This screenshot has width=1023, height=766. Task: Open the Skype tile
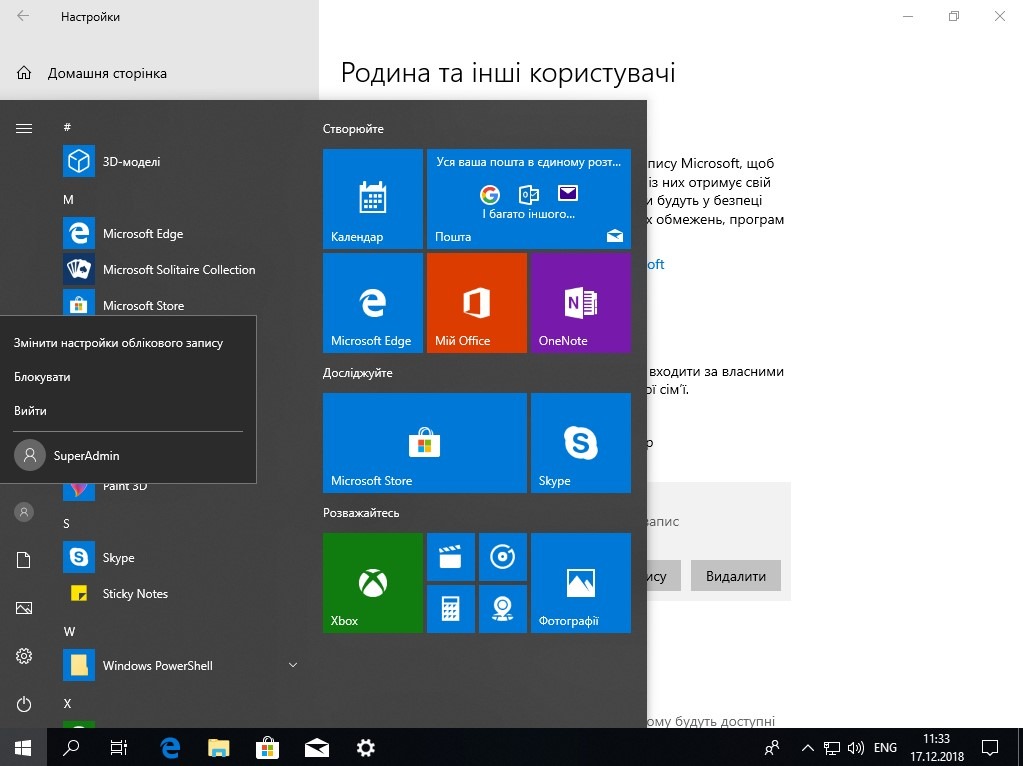(581, 442)
